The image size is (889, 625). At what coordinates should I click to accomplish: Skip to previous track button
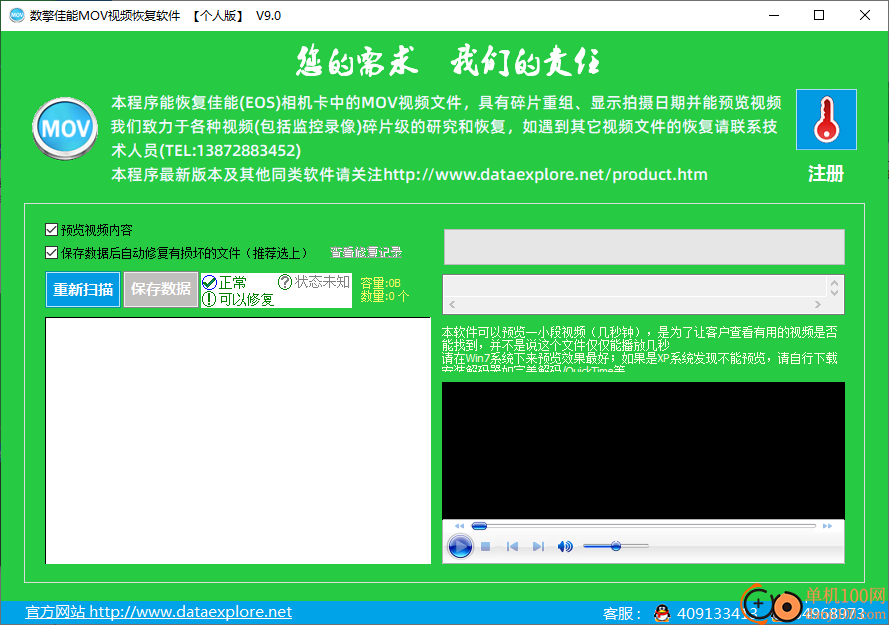click(512, 546)
